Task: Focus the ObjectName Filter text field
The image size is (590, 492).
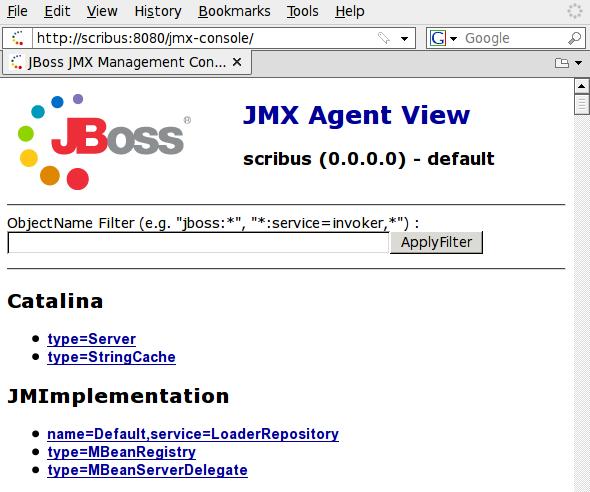Action: click(198, 243)
